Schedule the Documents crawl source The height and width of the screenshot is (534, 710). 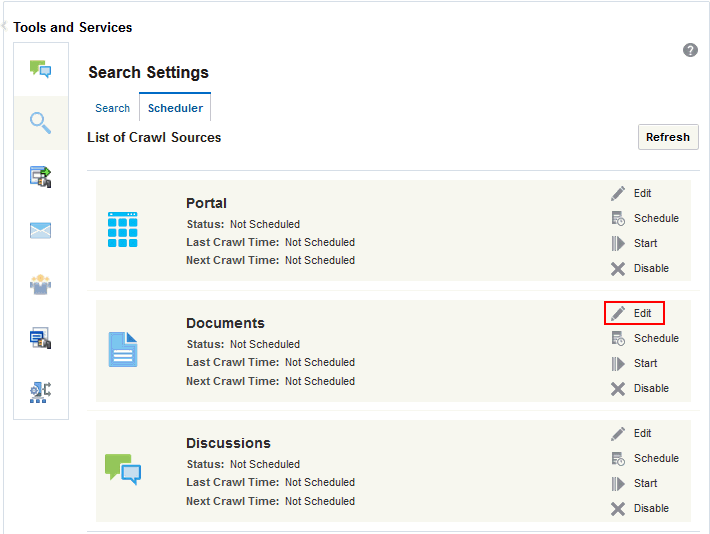(645, 338)
